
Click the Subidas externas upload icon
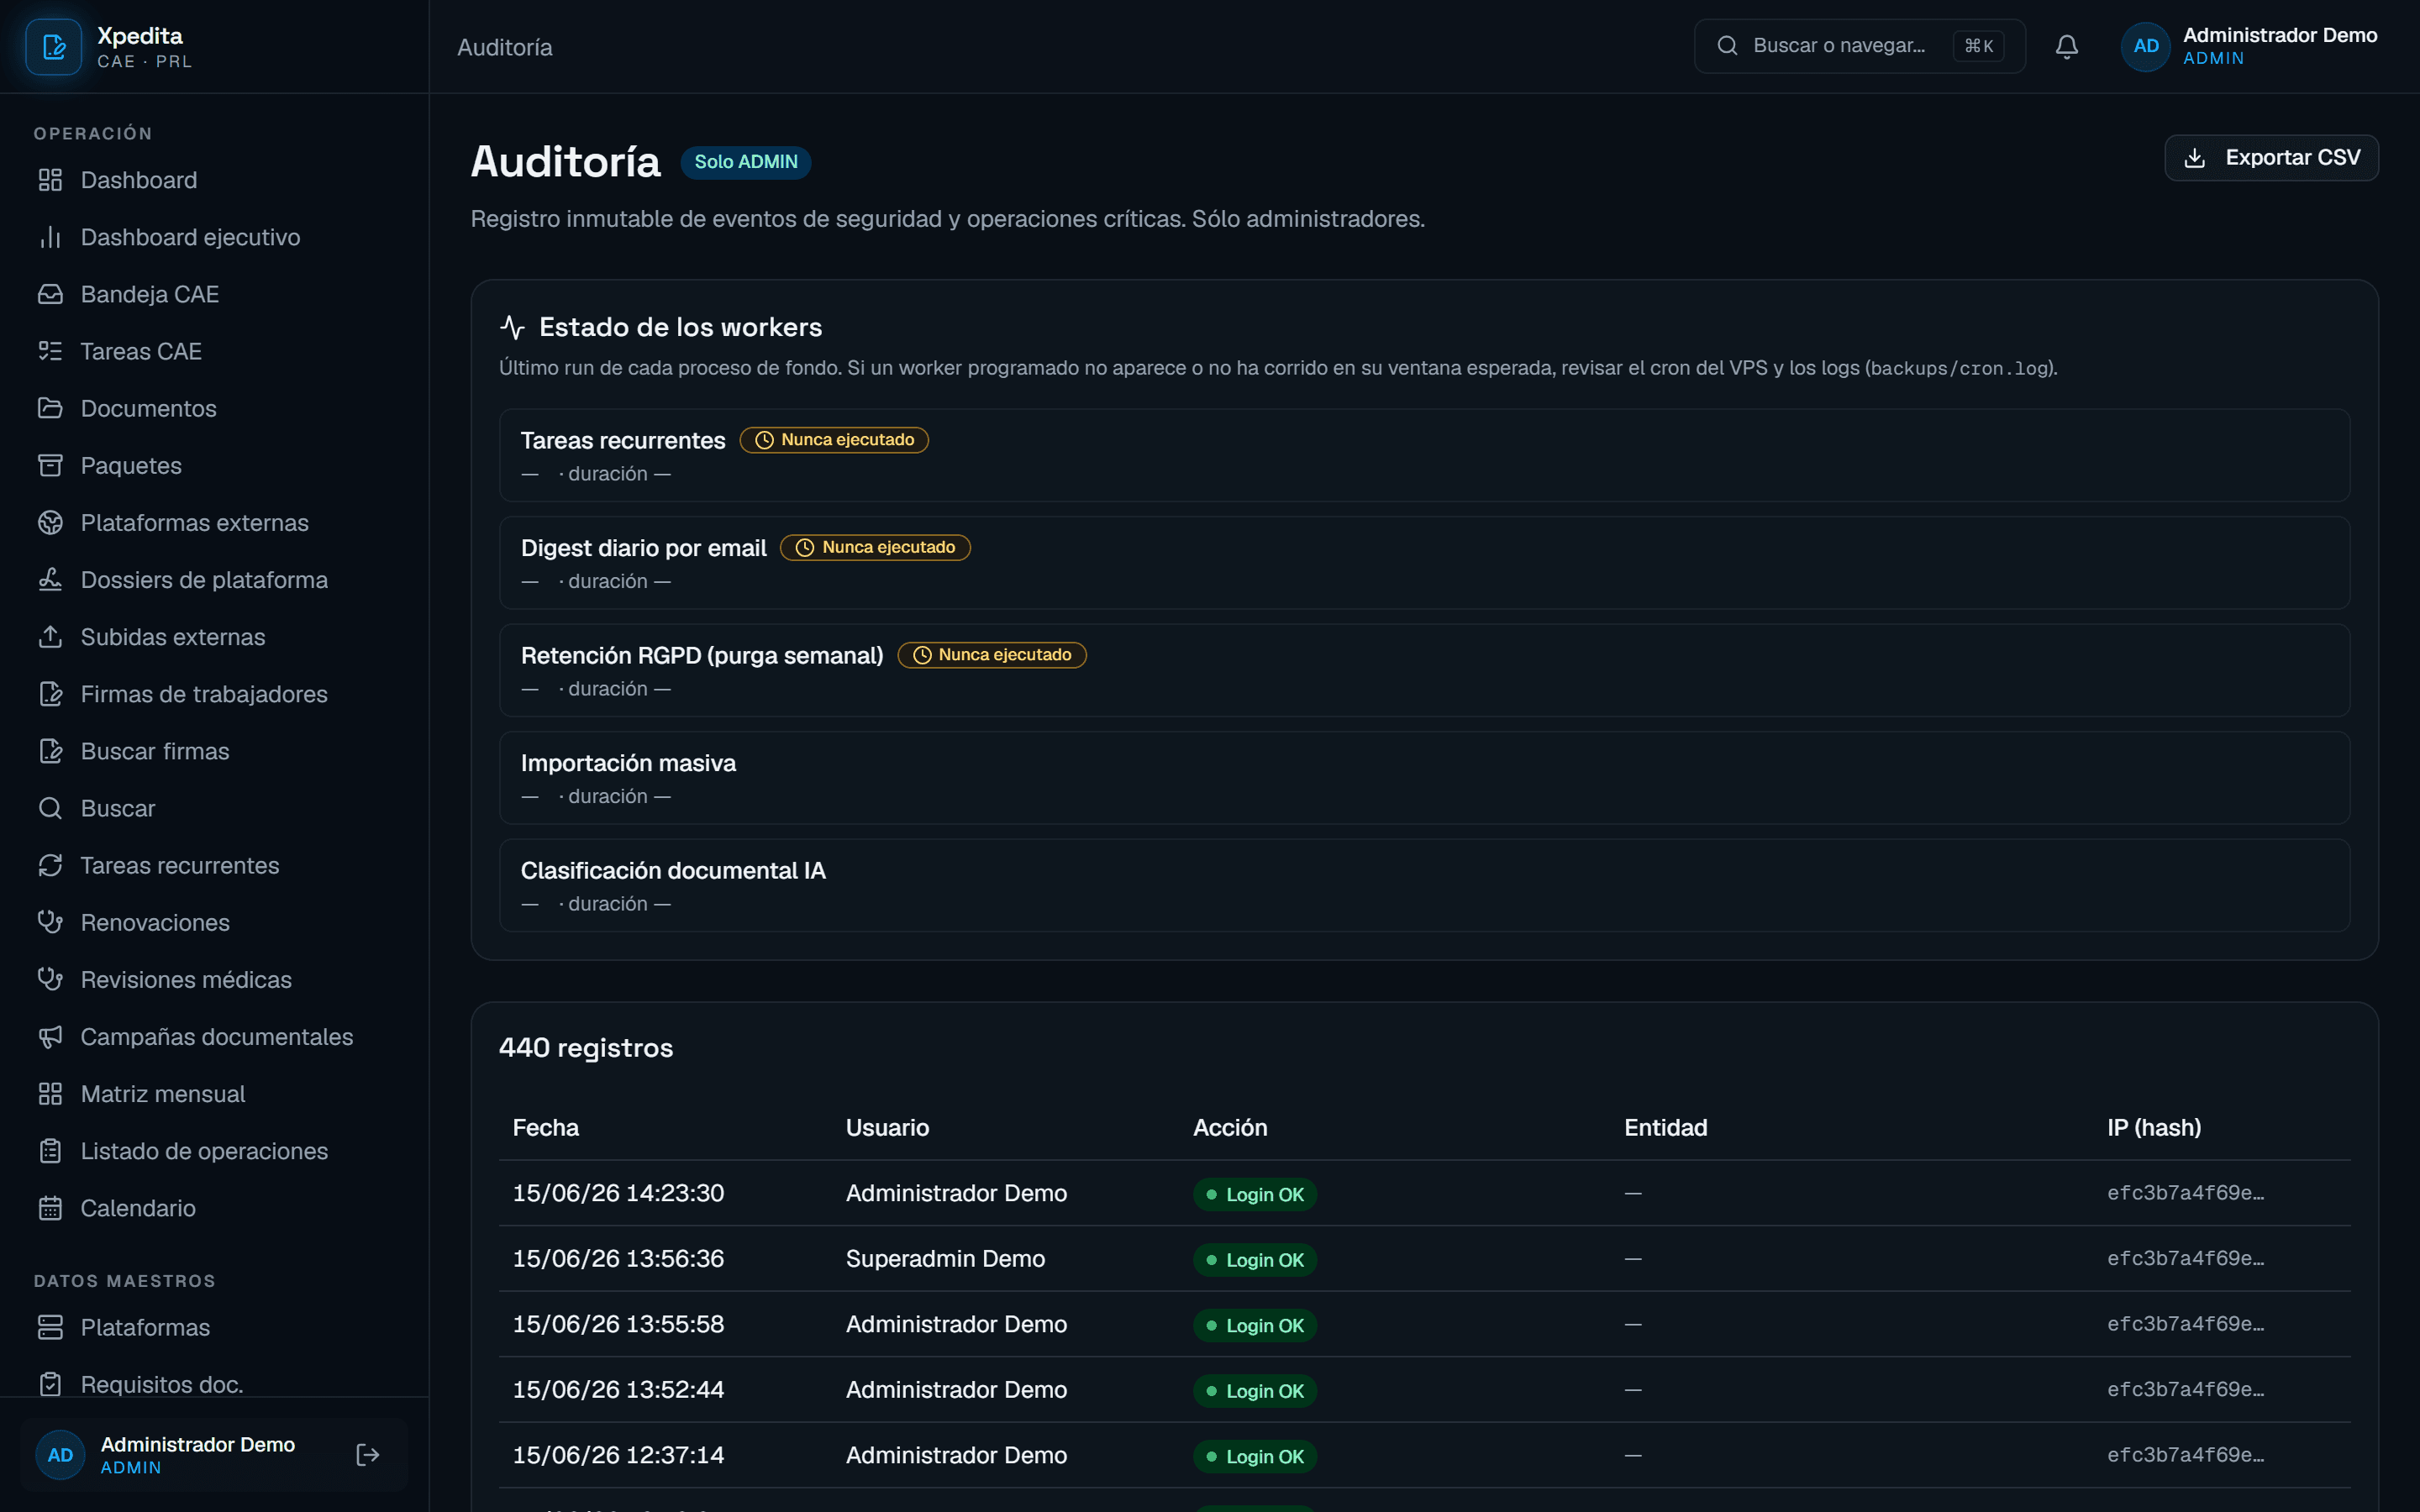click(50, 637)
